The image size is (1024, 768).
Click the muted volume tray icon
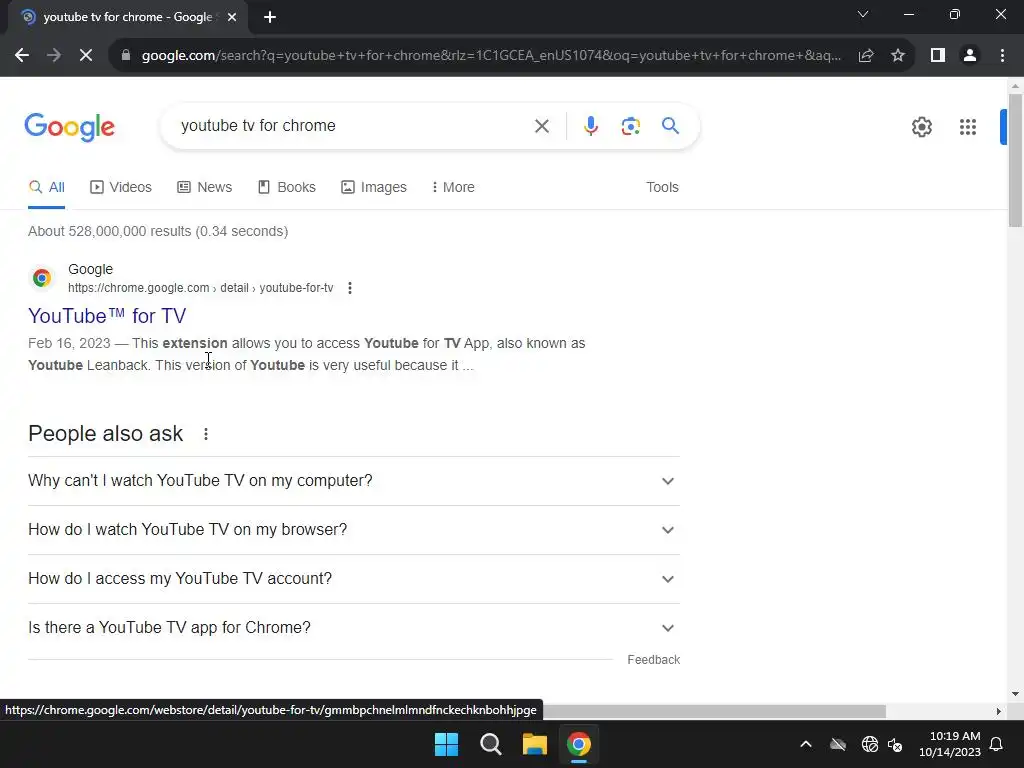point(895,744)
